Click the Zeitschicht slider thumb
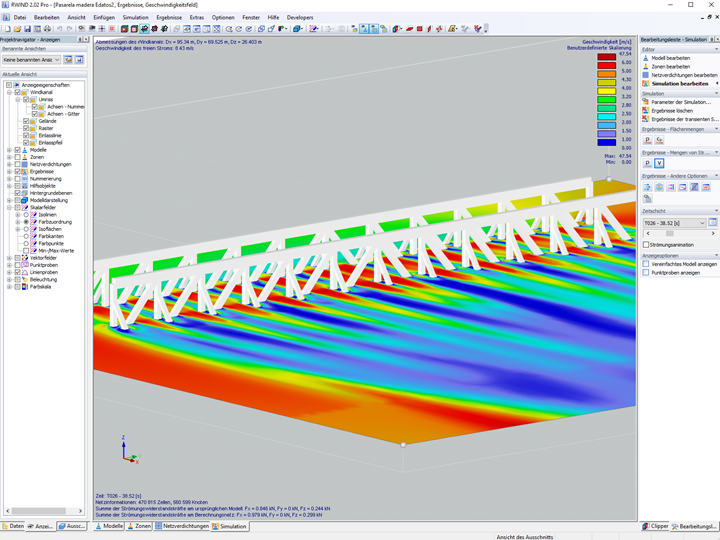This screenshot has height=540, width=720. click(x=669, y=234)
